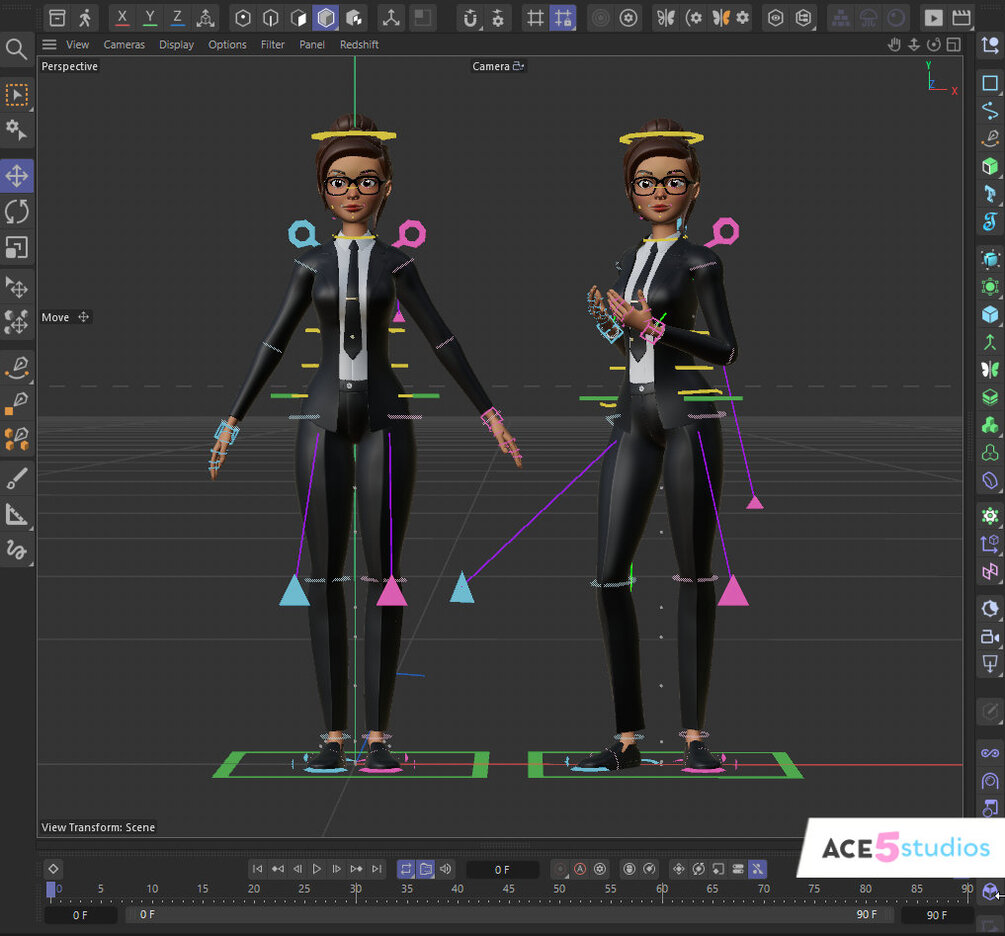Image resolution: width=1005 pixels, height=936 pixels.
Task: Open the Cameras menu
Action: (x=124, y=44)
